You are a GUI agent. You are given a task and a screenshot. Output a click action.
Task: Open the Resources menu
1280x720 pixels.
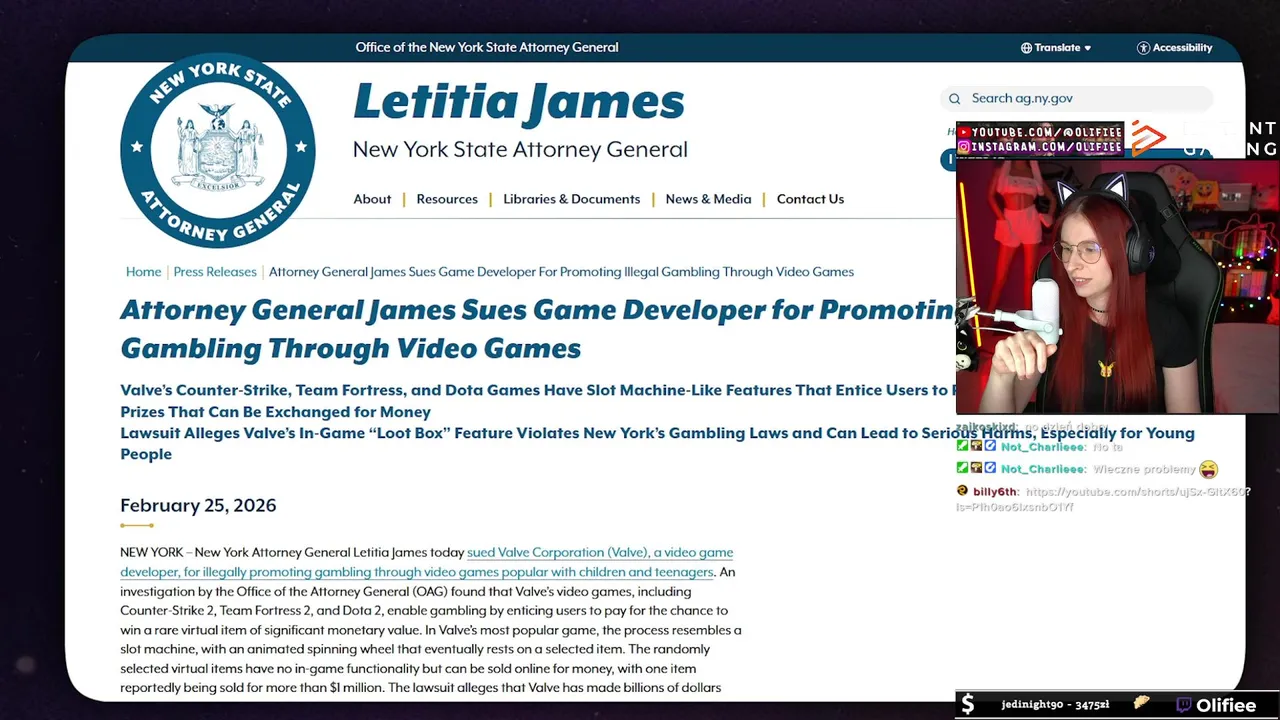(x=447, y=199)
